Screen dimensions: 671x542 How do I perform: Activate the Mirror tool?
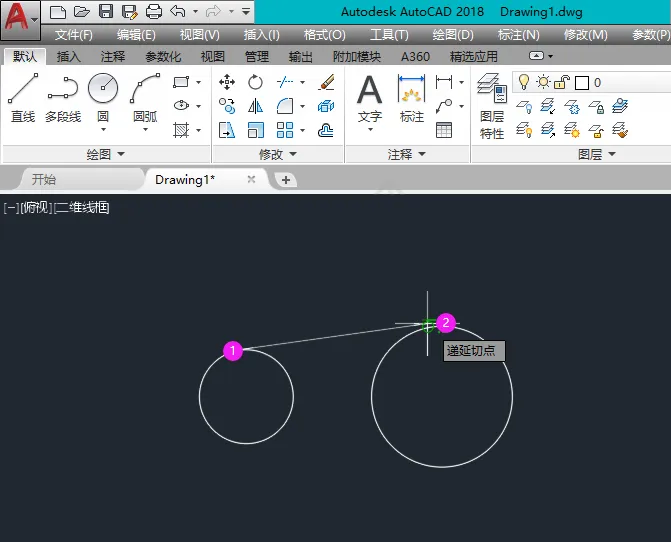click(x=255, y=106)
